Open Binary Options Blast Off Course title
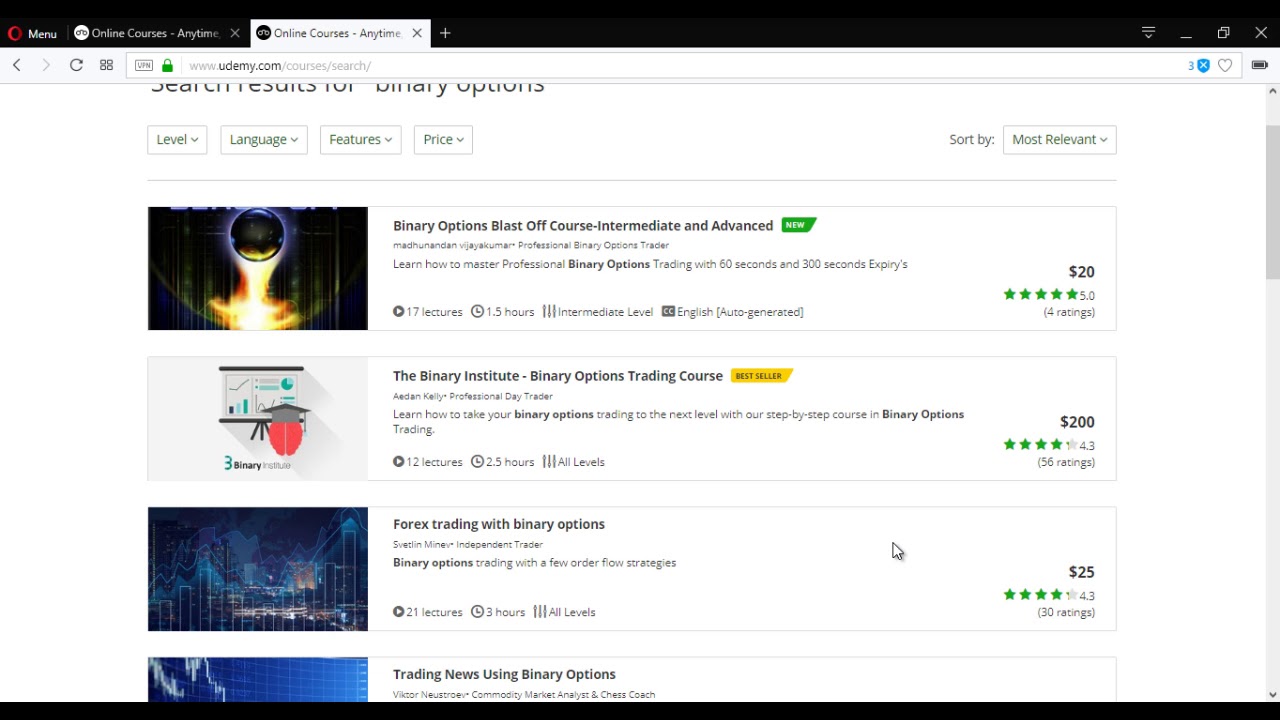1280x720 pixels. 583,225
